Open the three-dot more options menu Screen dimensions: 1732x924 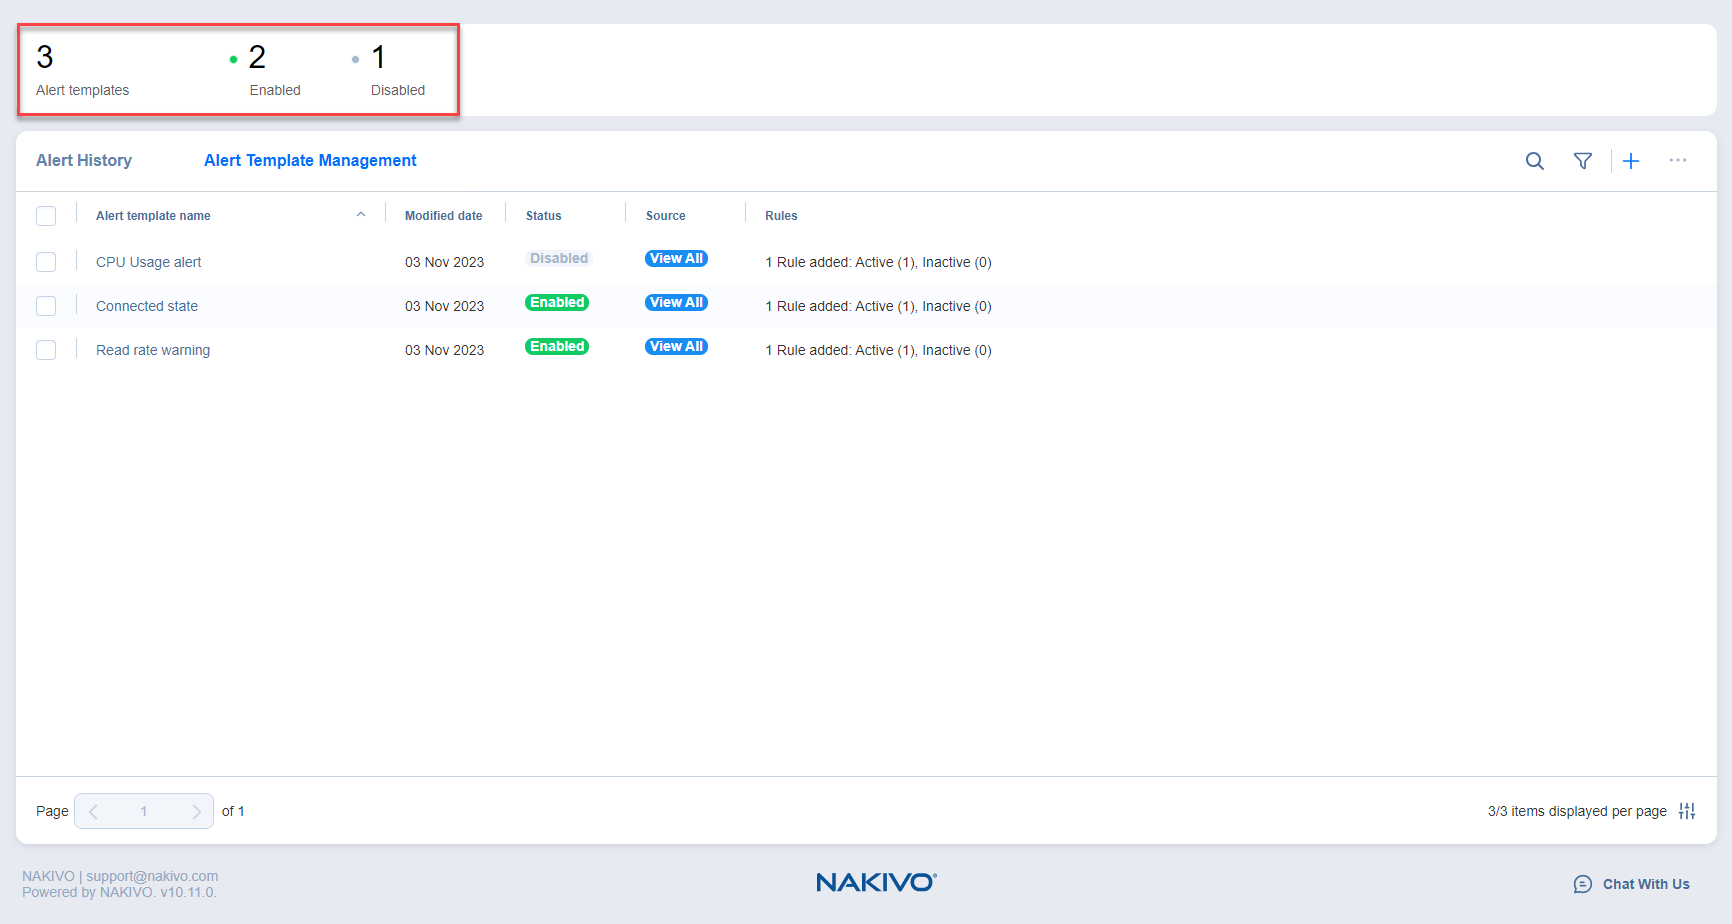[1677, 161]
